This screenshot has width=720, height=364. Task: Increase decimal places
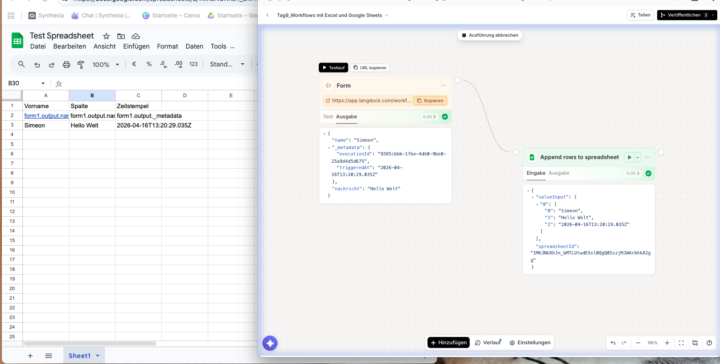click(x=178, y=64)
